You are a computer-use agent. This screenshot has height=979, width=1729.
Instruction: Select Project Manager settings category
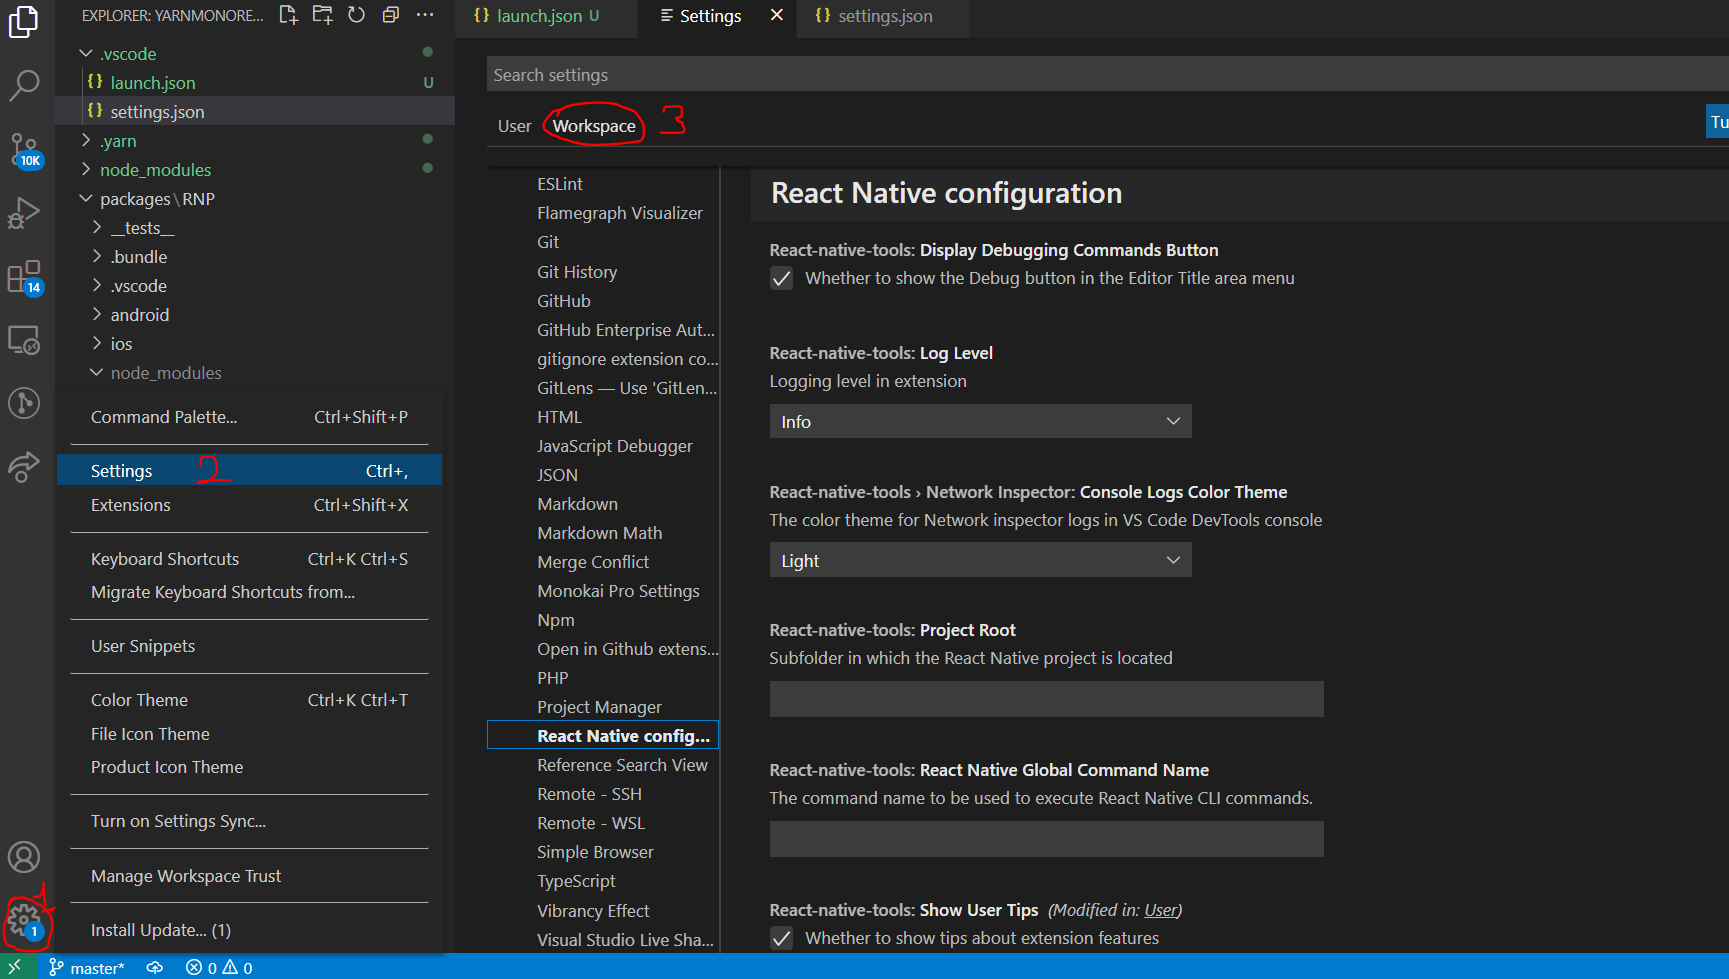[x=599, y=707]
